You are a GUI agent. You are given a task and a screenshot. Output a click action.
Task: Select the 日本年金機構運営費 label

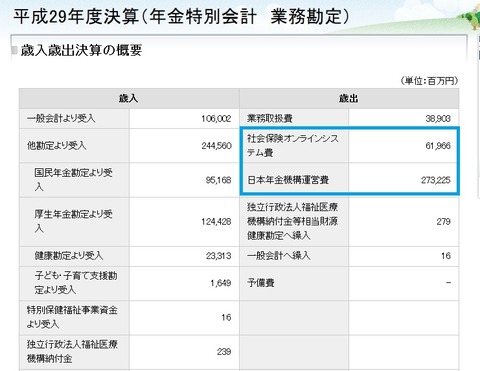(288, 180)
